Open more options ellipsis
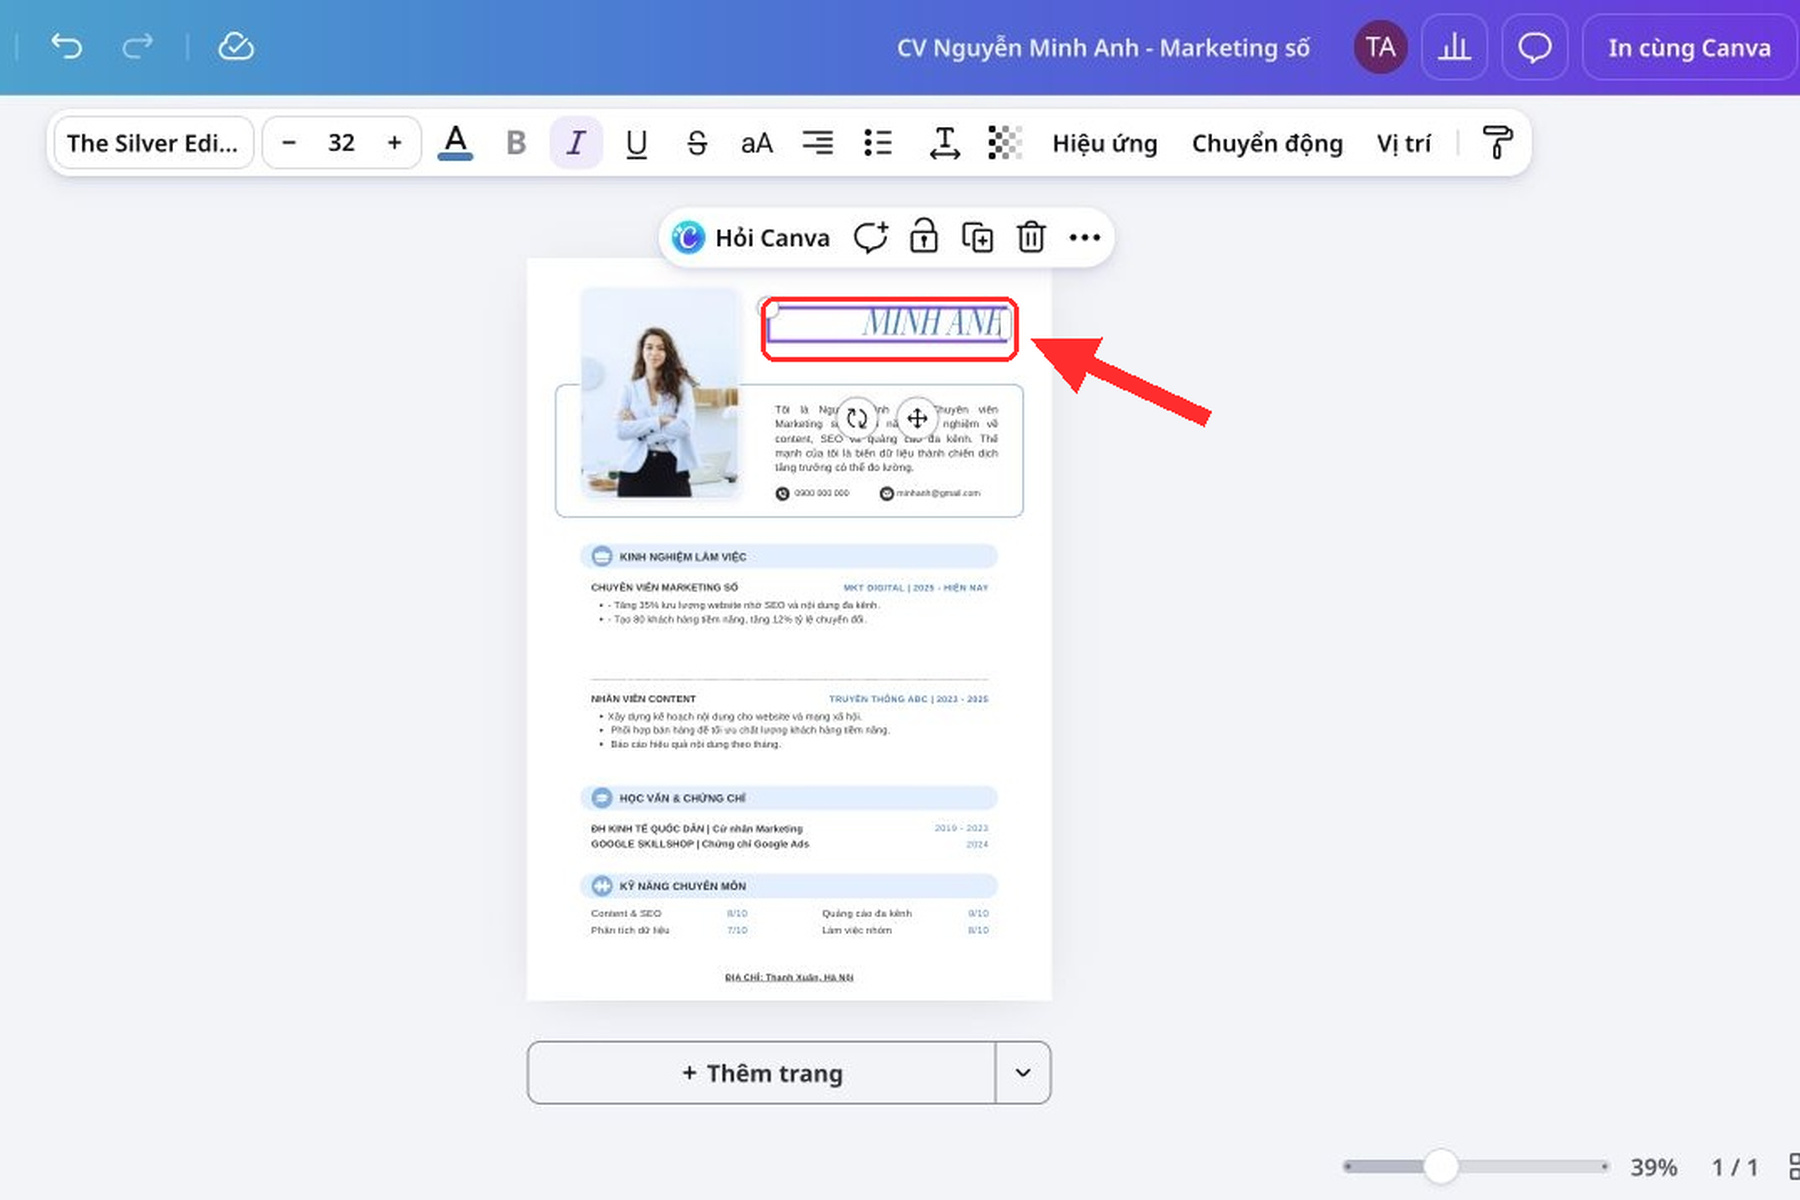The image size is (1800, 1200). pos(1084,238)
